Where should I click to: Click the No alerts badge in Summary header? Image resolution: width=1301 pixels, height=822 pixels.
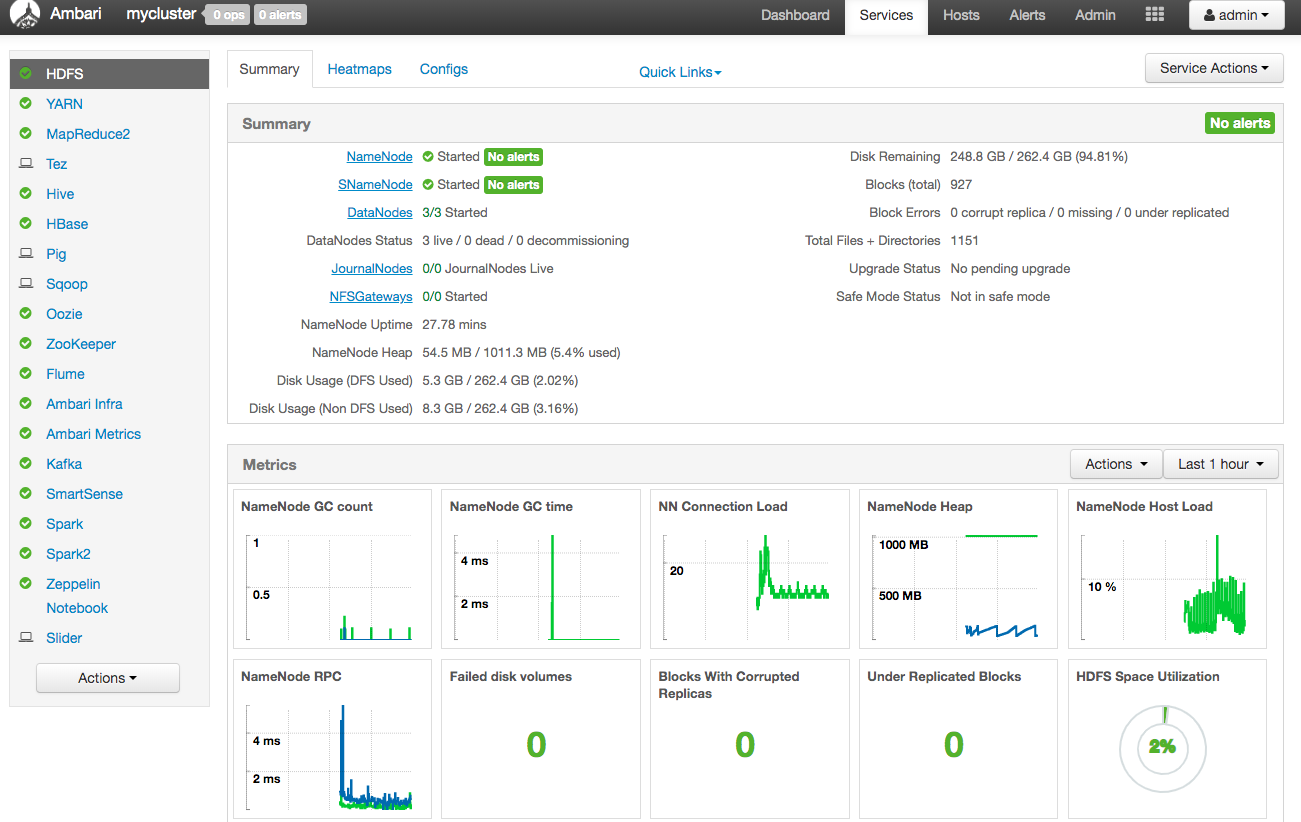[1240, 123]
